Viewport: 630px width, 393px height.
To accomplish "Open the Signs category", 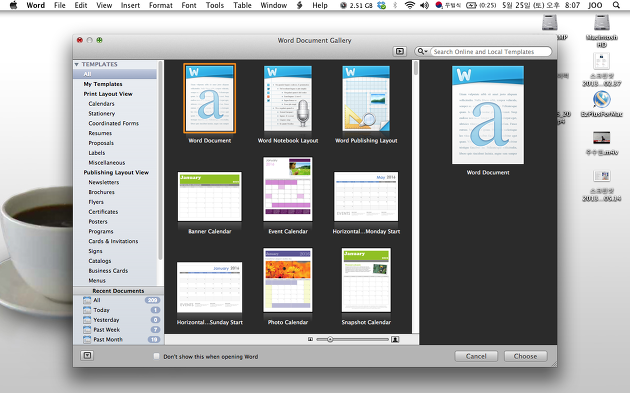I will click(x=95, y=251).
